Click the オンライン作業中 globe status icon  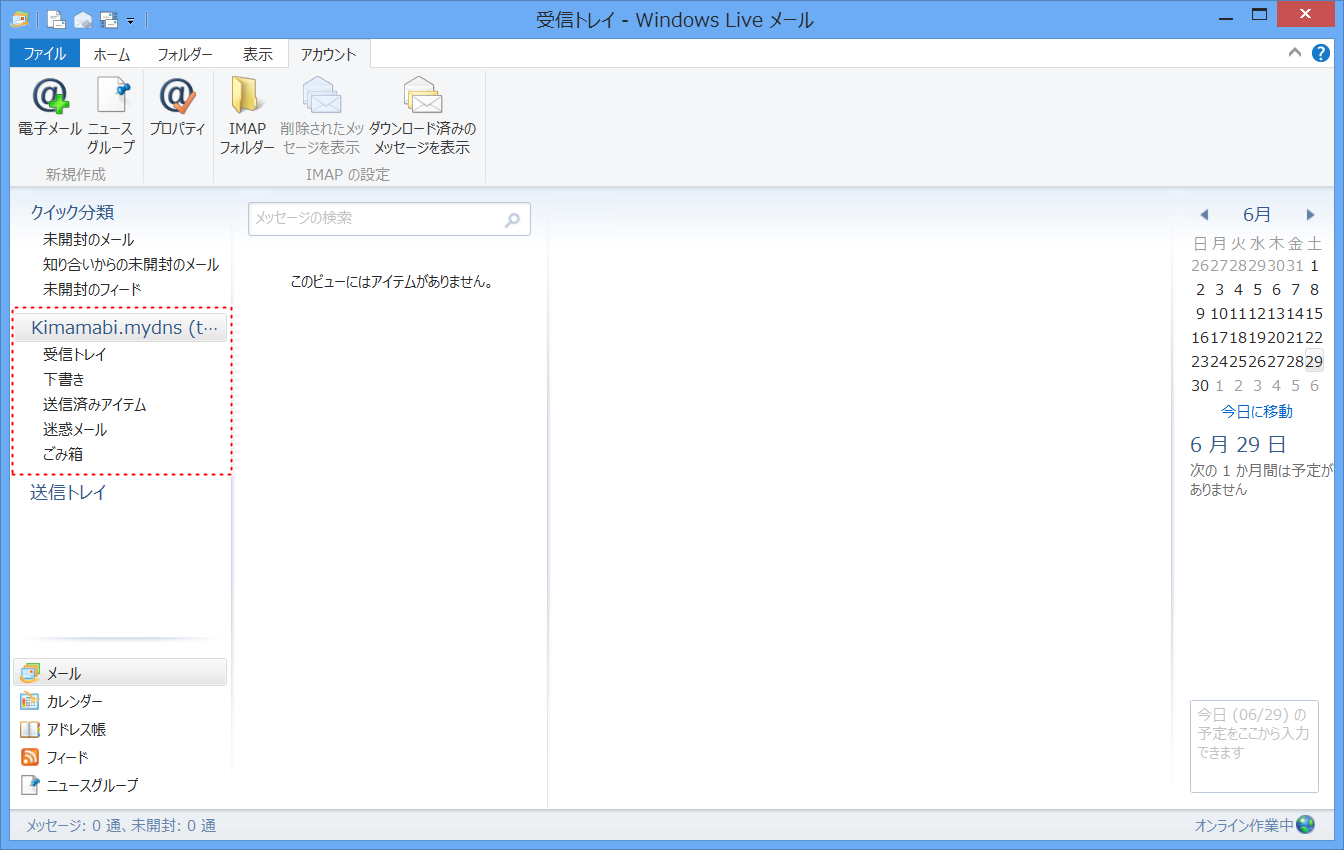1305,825
